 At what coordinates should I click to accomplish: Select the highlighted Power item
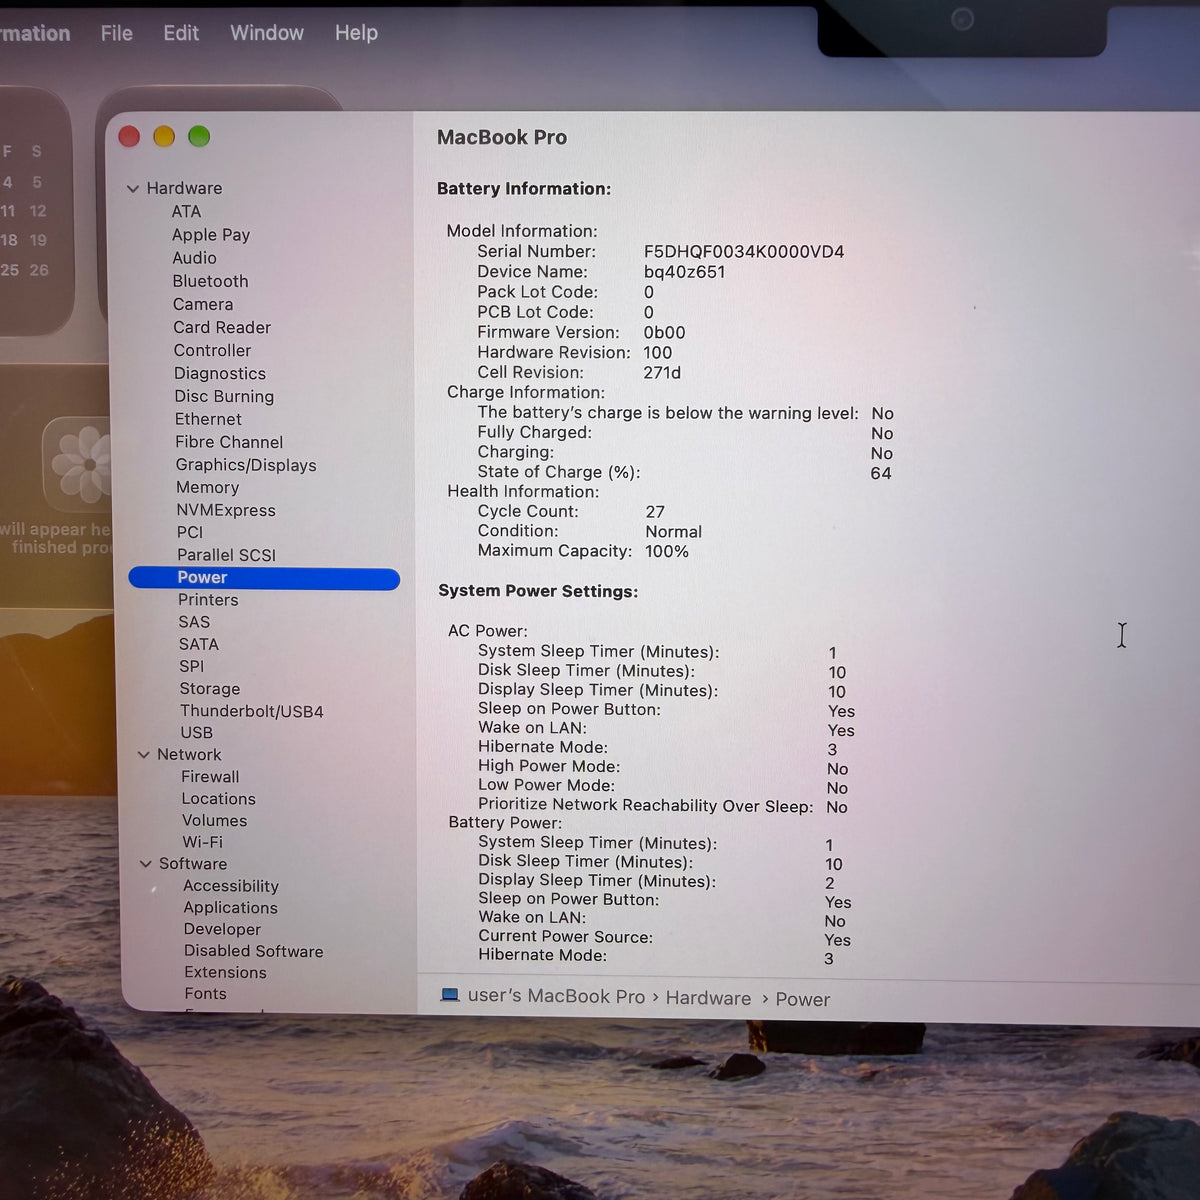click(x=264, y=578)
